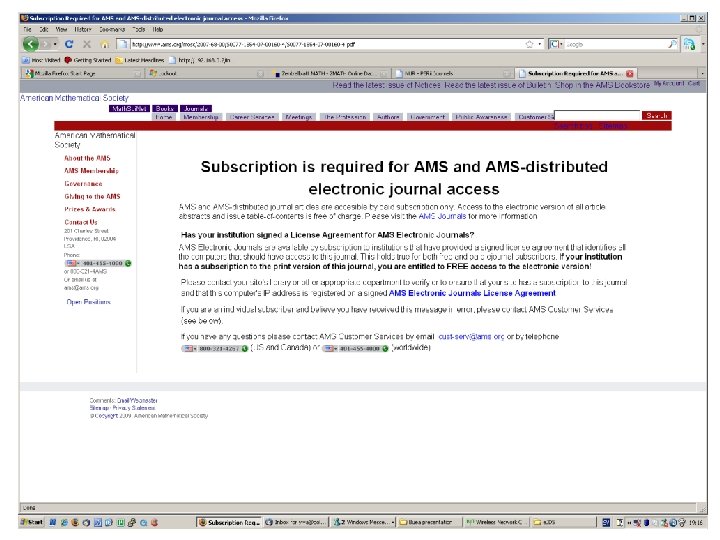
Task: Focus the Google search box in the toolbar
Action: point(615,44)
